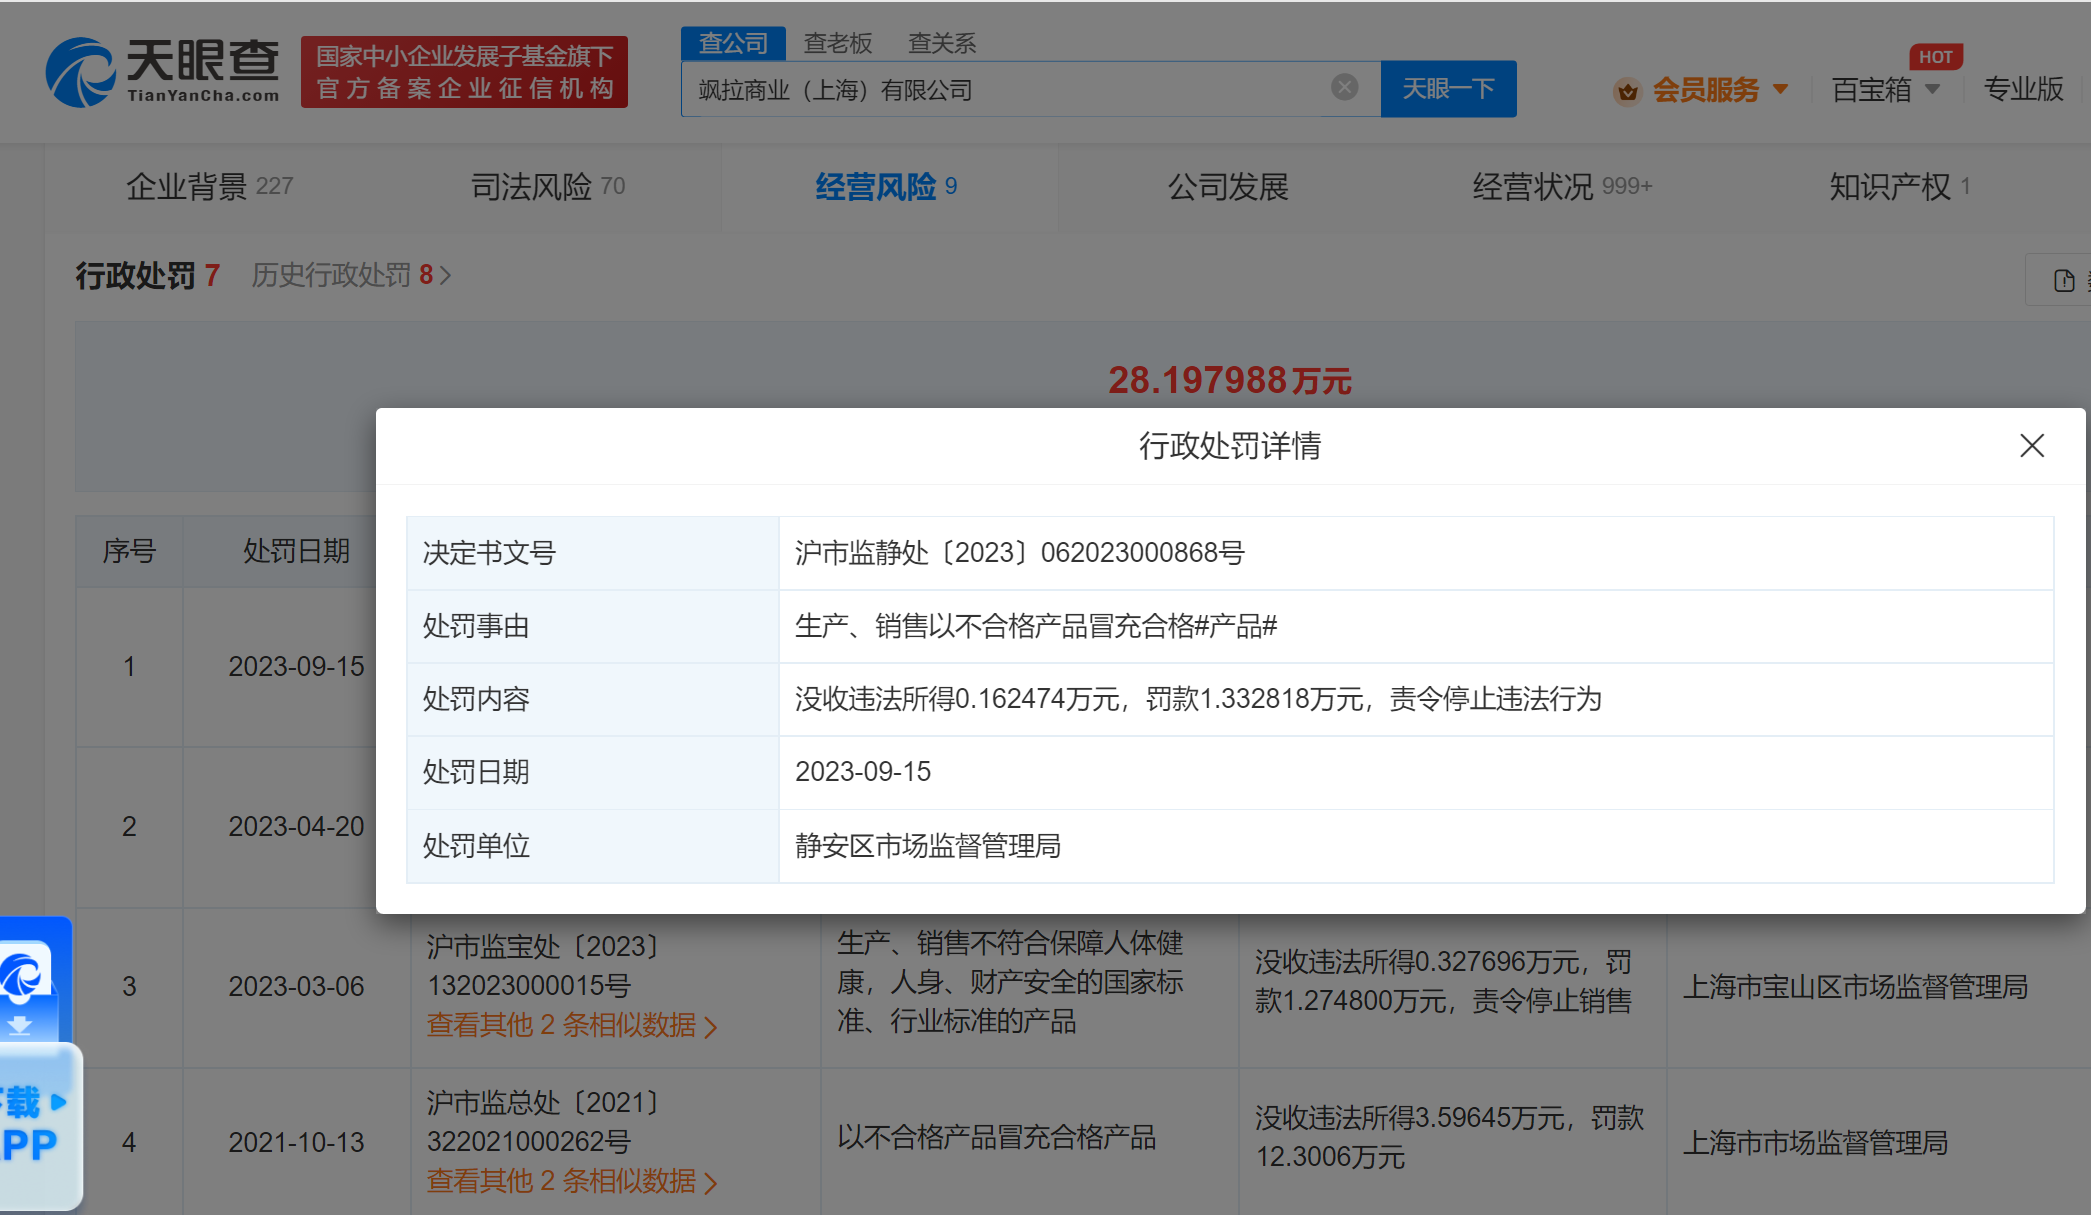Click the 序号 column header
2091x1215 pixels.
click(129, 551)
